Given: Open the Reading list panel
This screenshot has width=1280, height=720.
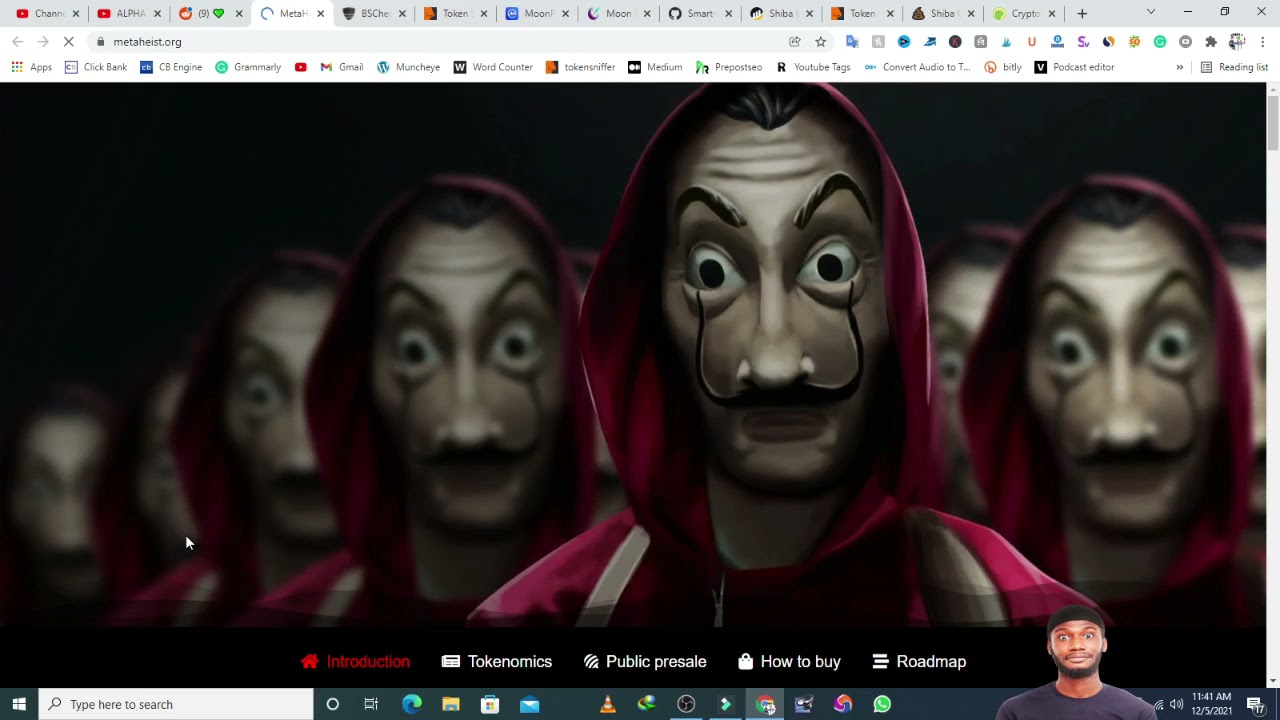Looking at the screenshot, I should click(1234, 67).
